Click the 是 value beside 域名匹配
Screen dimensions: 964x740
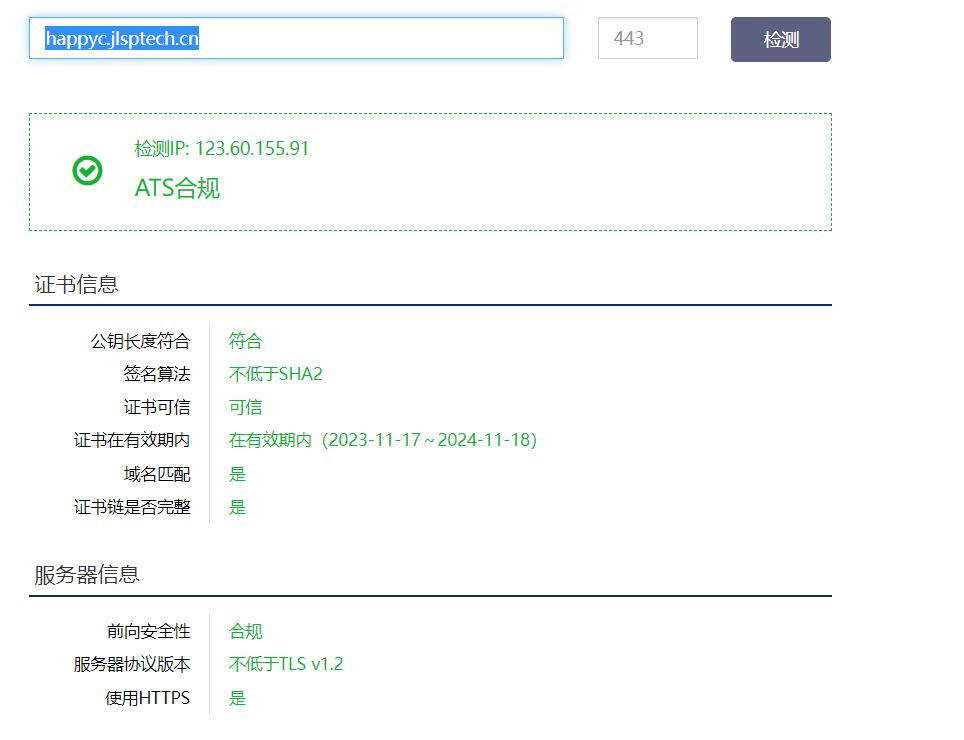click(x=237, y=474)
